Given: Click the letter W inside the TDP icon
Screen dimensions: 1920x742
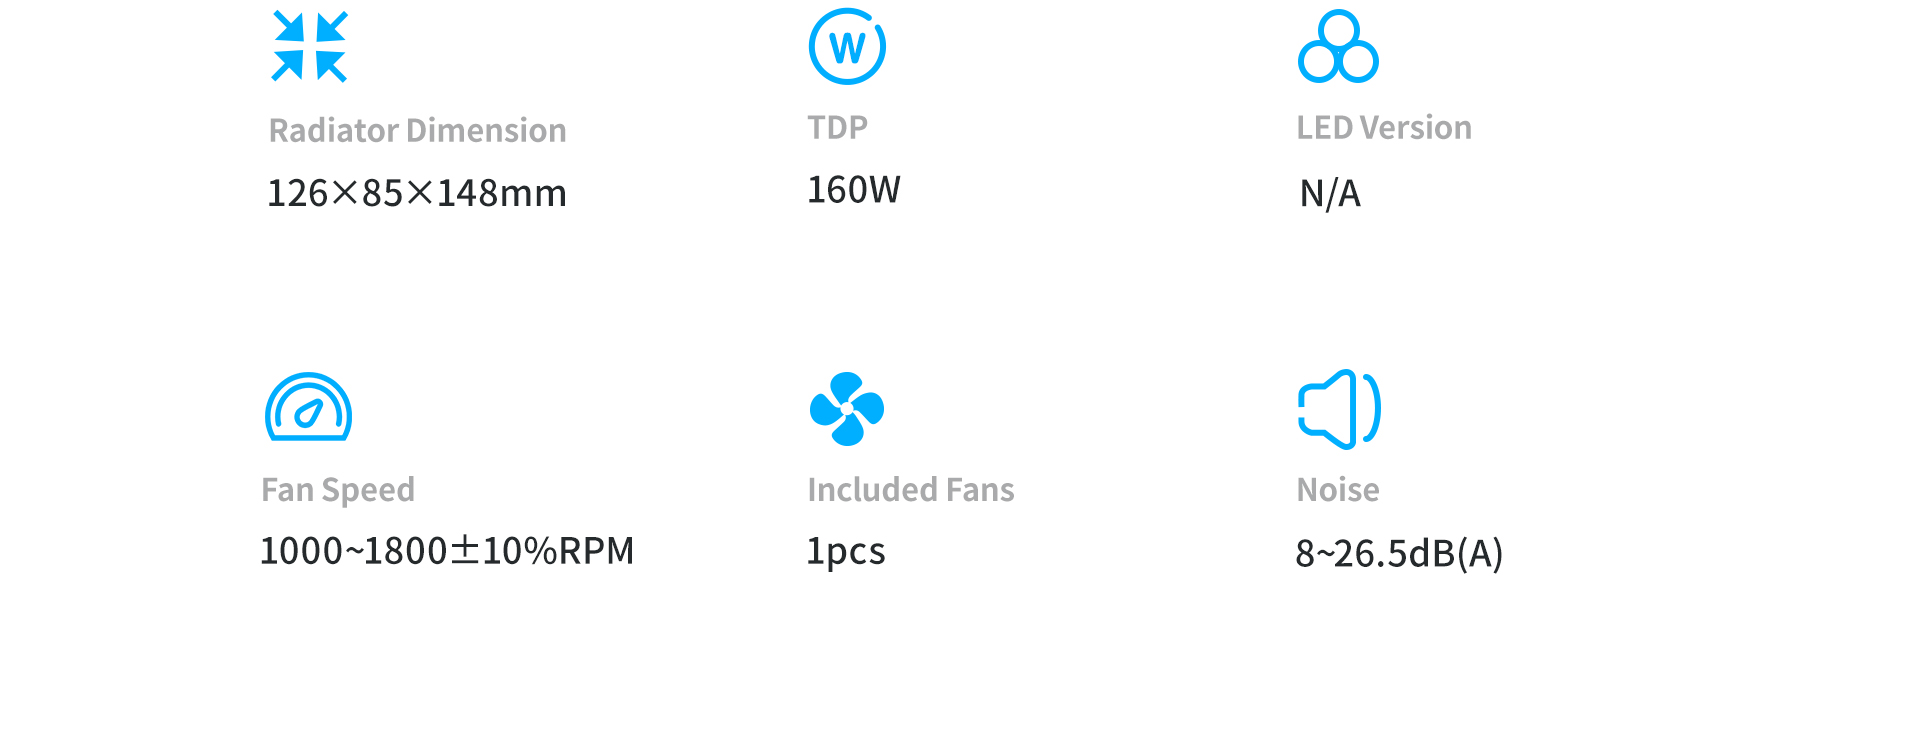Looking at the screenshot, I should click(847, 48).
